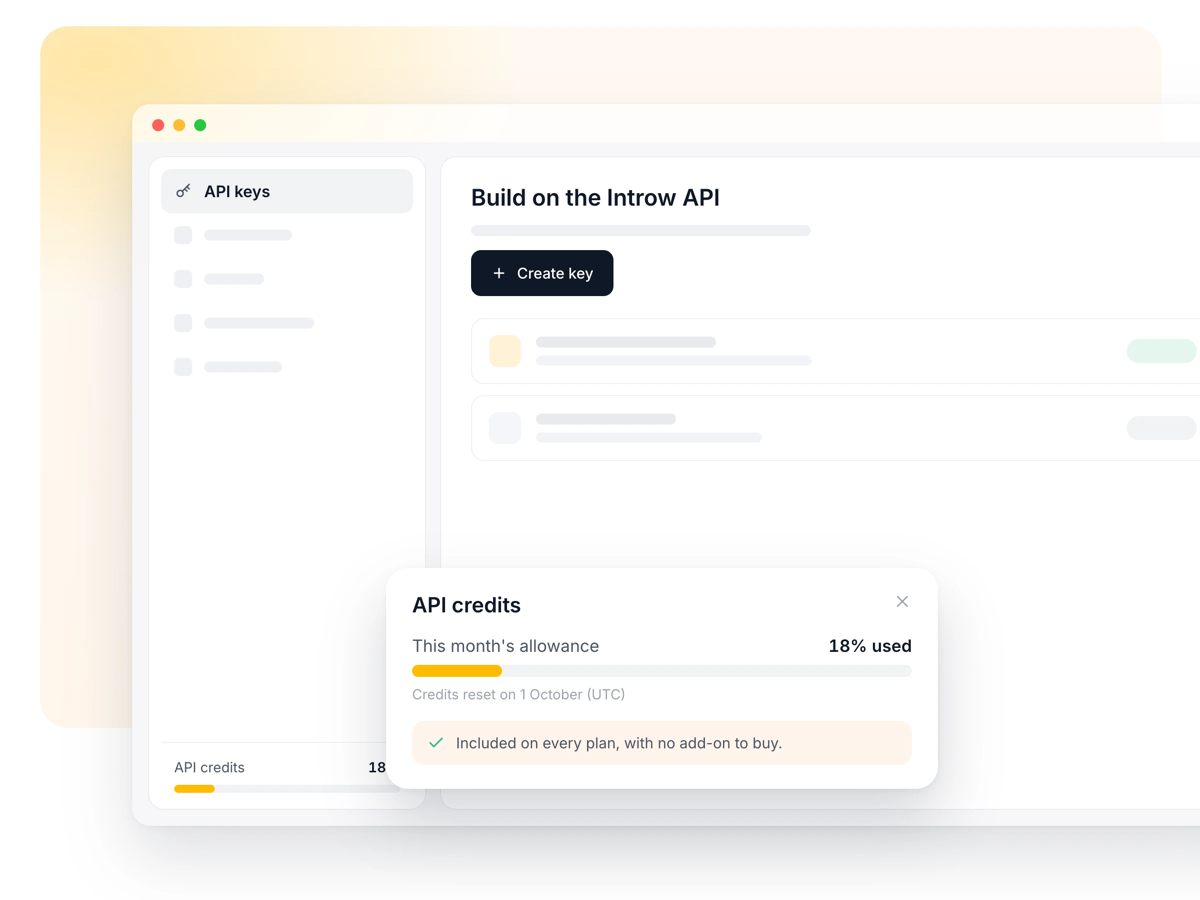Click 'Credits reset on 1 October (UTC)' text
Screen dimensions: 1200x900
pos(519,694)
